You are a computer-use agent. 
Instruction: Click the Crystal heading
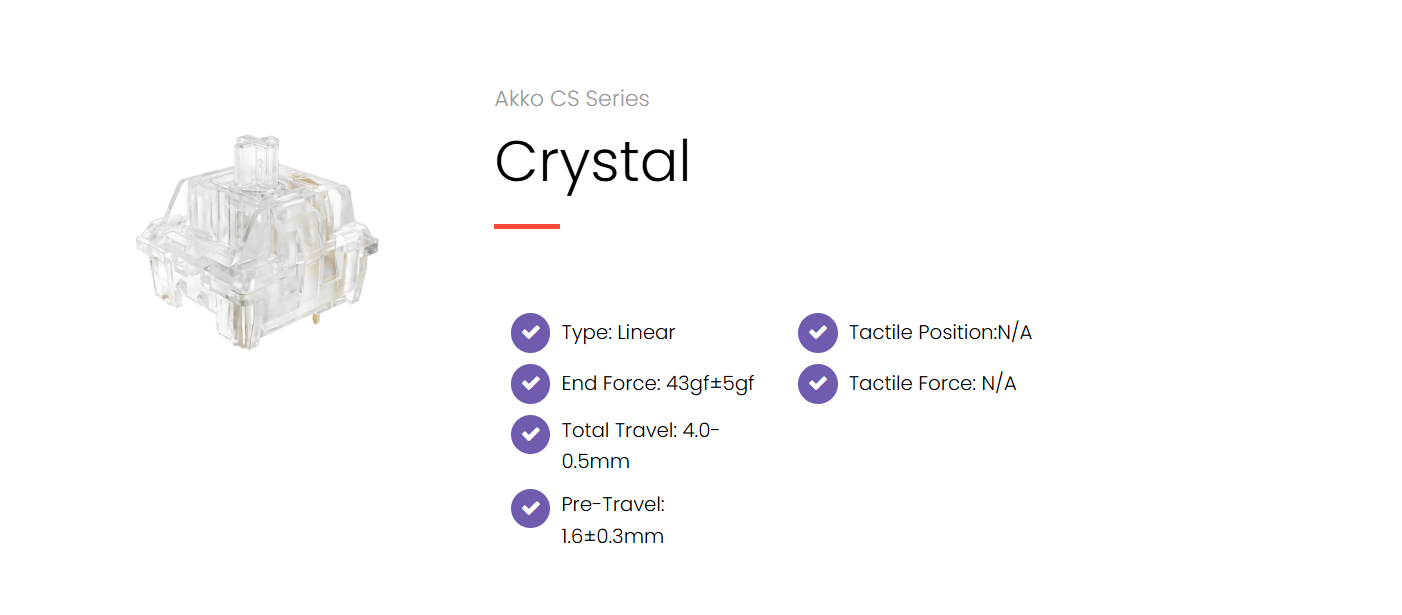click(592, 161)
